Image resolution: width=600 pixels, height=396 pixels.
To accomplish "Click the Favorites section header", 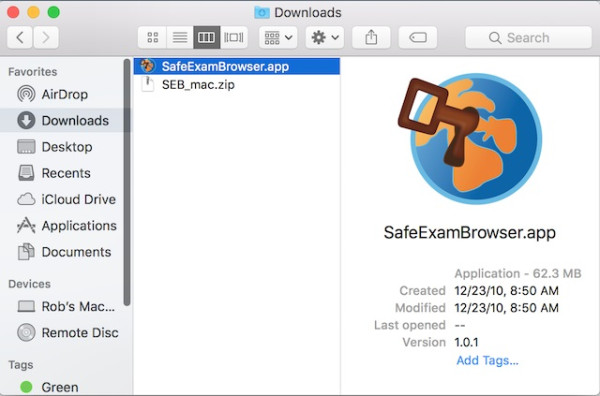I will click(x=33, y=72).
